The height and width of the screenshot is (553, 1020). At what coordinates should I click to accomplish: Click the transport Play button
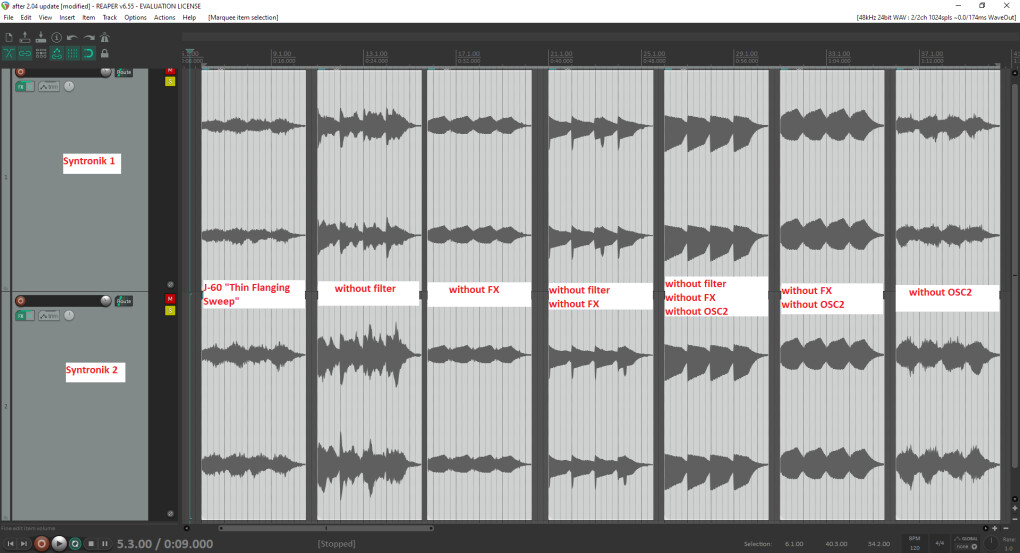(x=59, y=543)
